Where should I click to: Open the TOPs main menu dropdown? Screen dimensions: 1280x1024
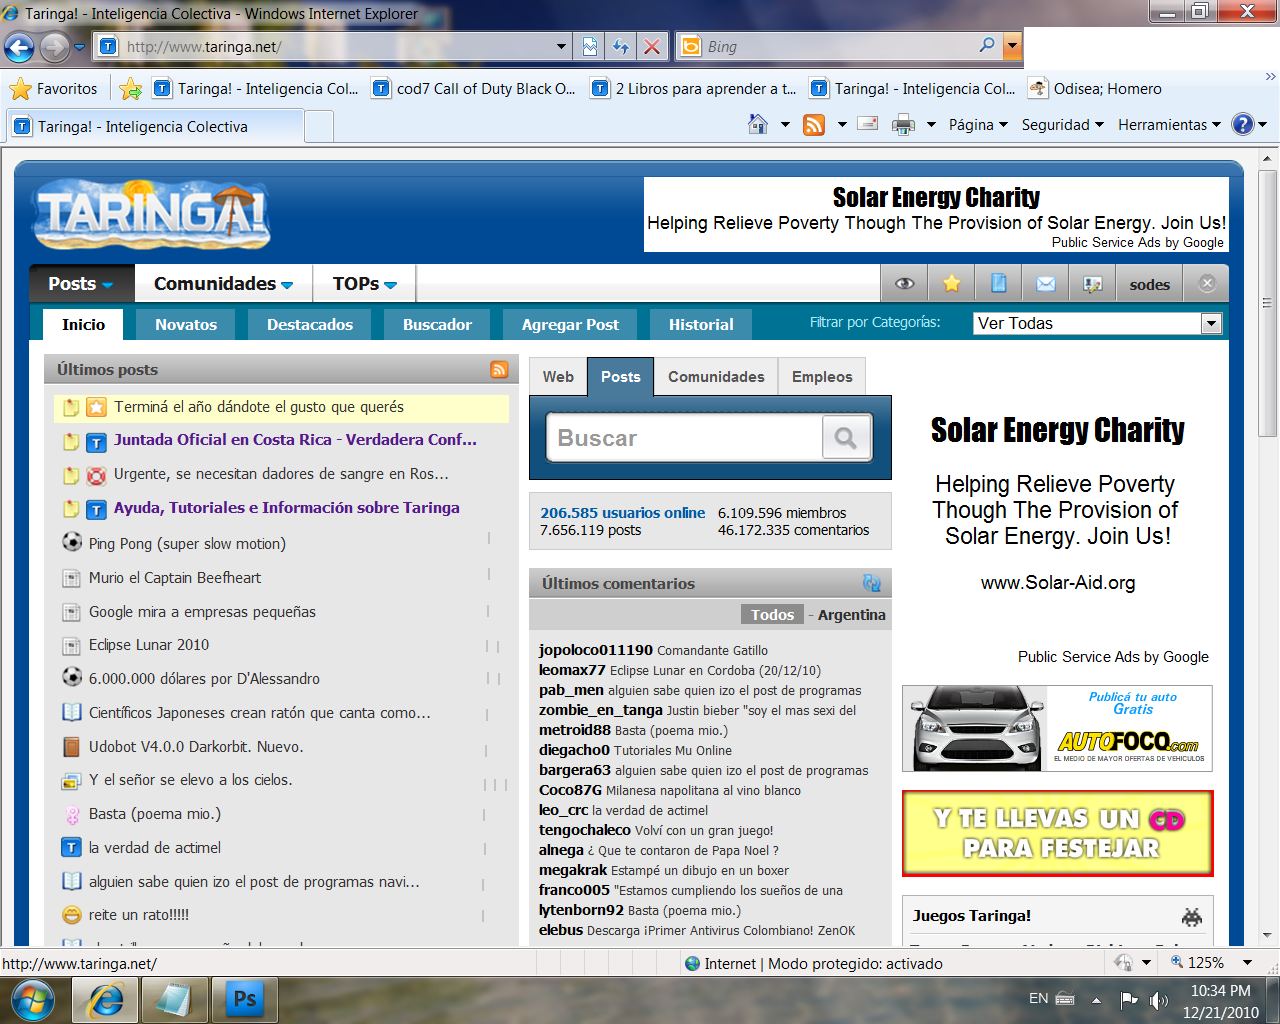point(365,284)
